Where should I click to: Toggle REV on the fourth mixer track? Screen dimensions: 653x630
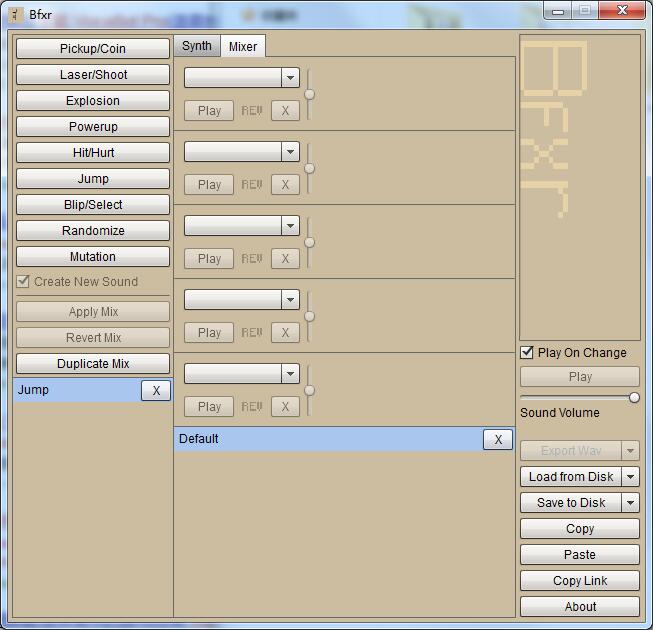pos(252,333)
